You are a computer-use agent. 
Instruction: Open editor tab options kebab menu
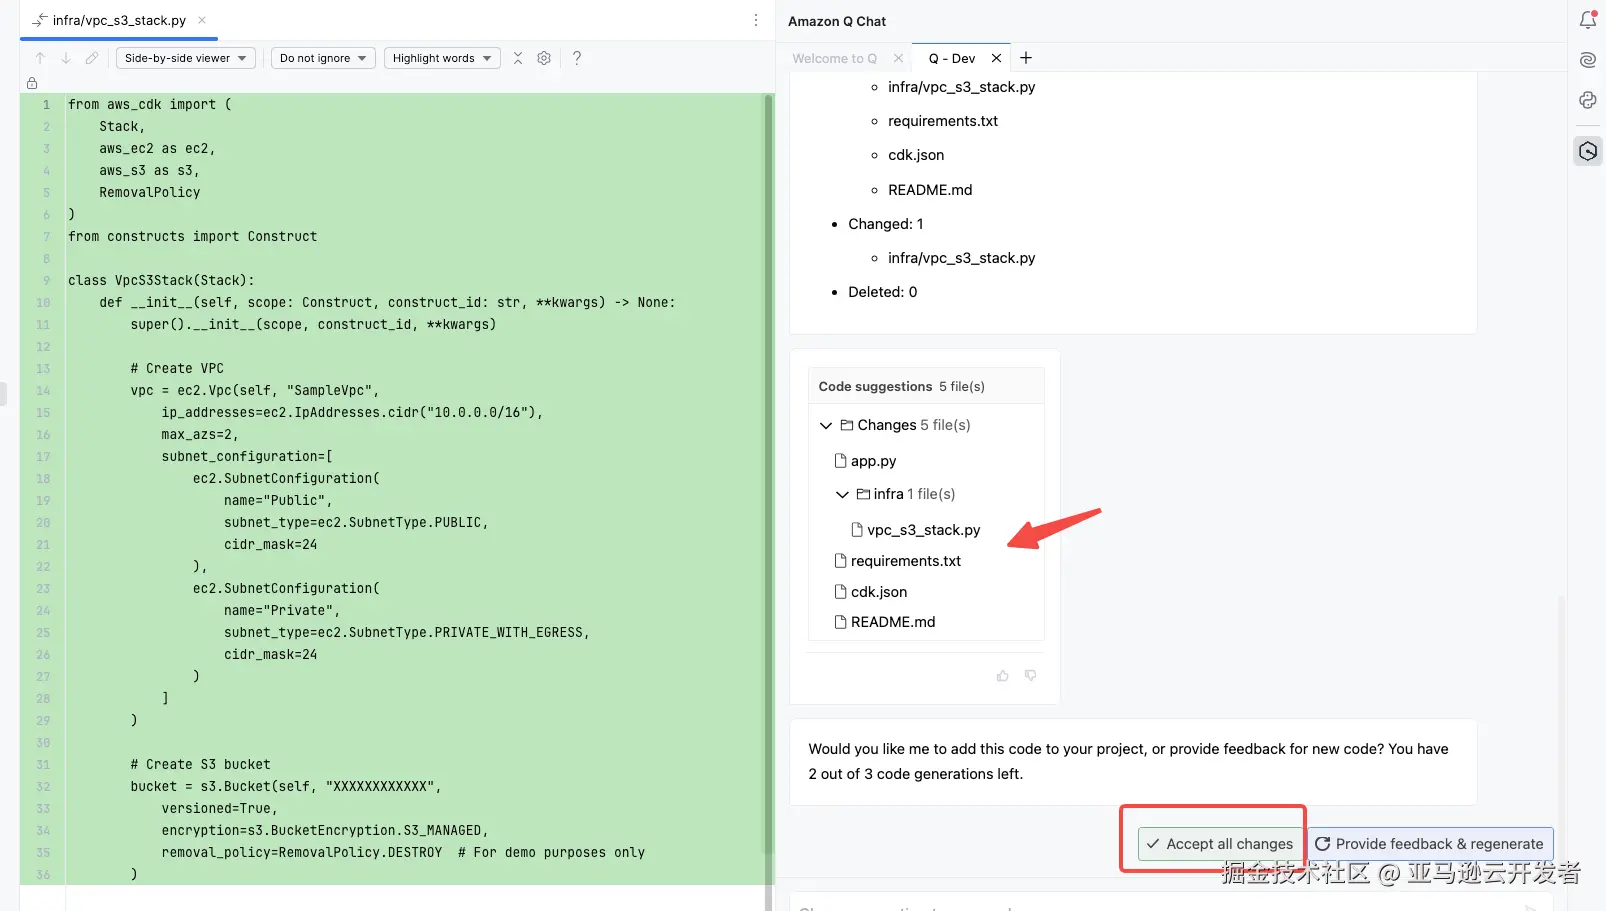[x=756, y=20]
